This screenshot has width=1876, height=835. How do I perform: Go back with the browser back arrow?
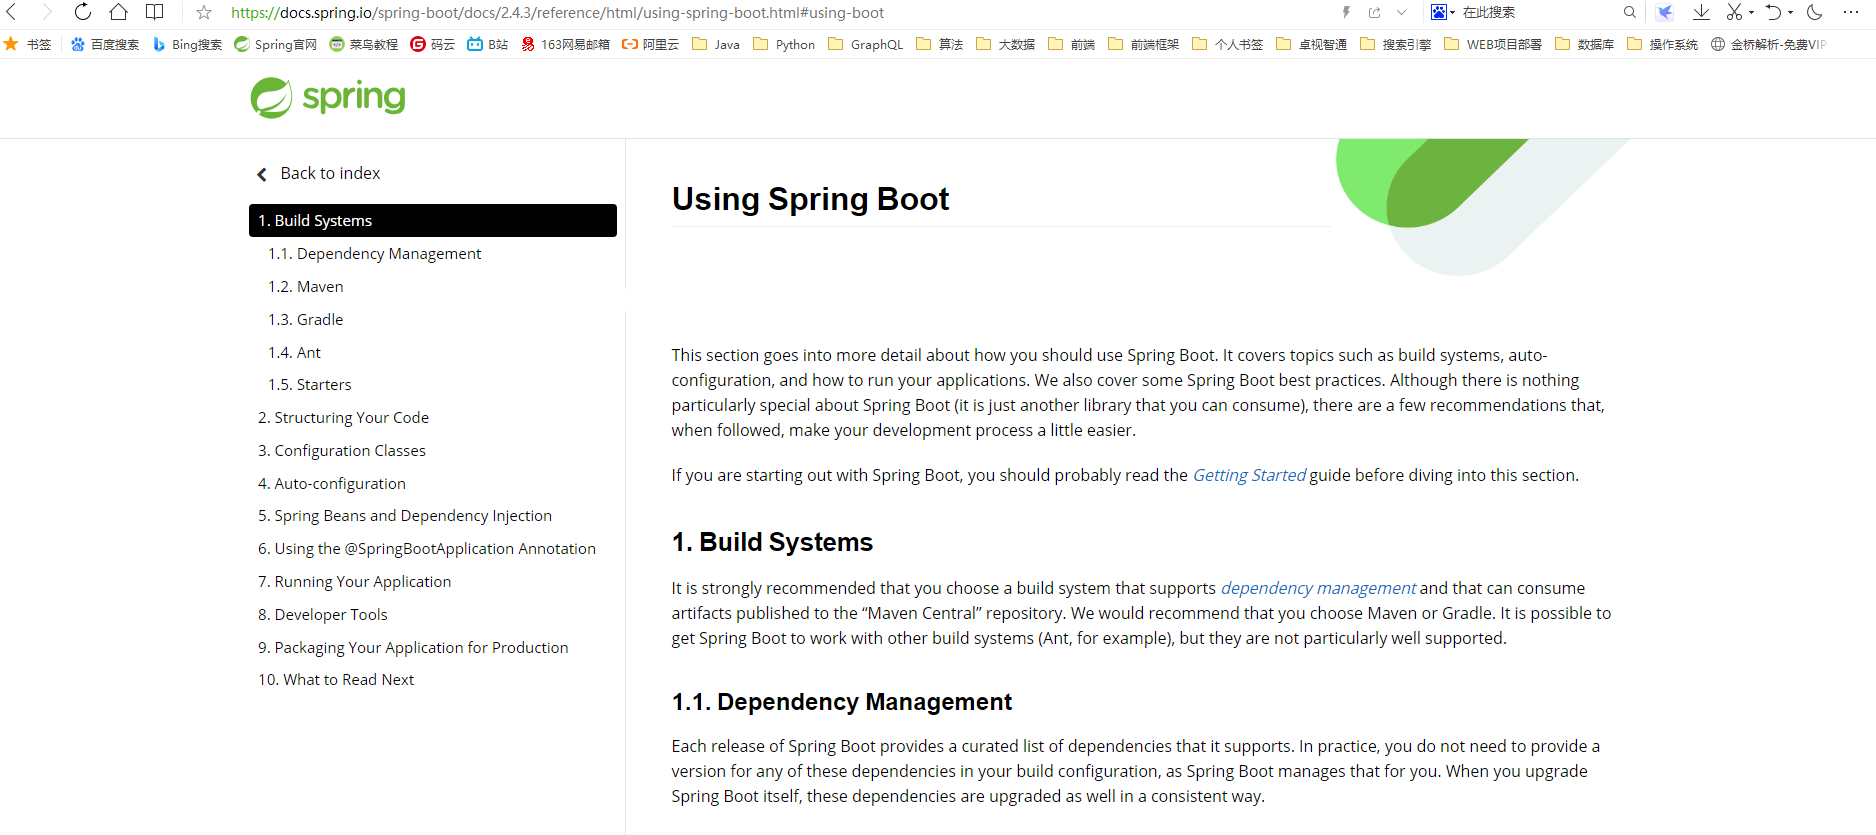[12, 12]
